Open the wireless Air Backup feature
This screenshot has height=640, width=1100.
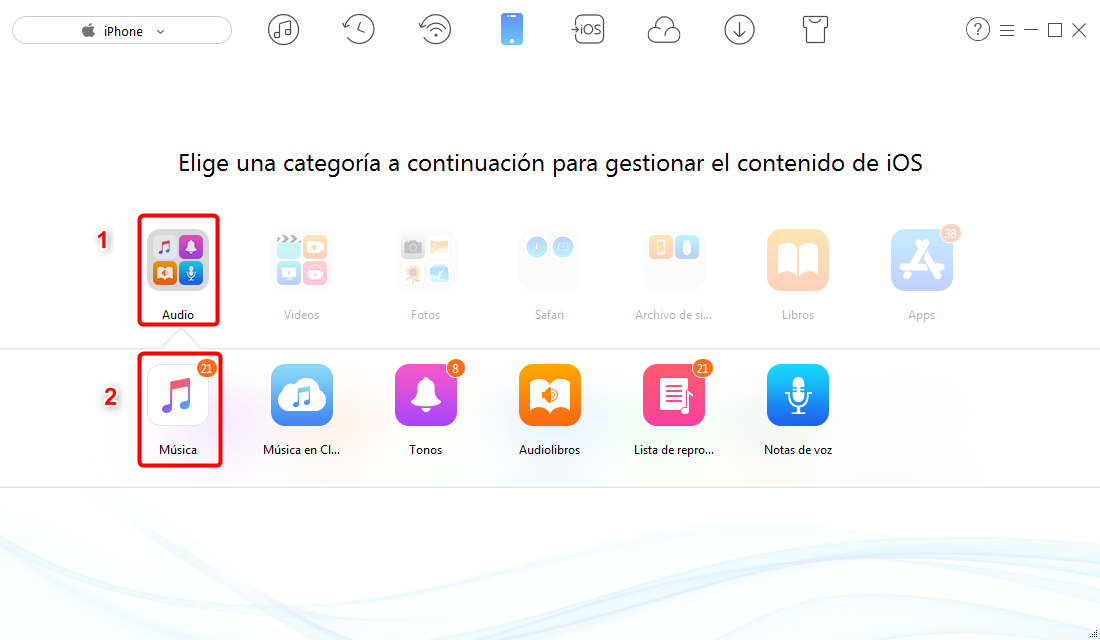coord(435,29)
